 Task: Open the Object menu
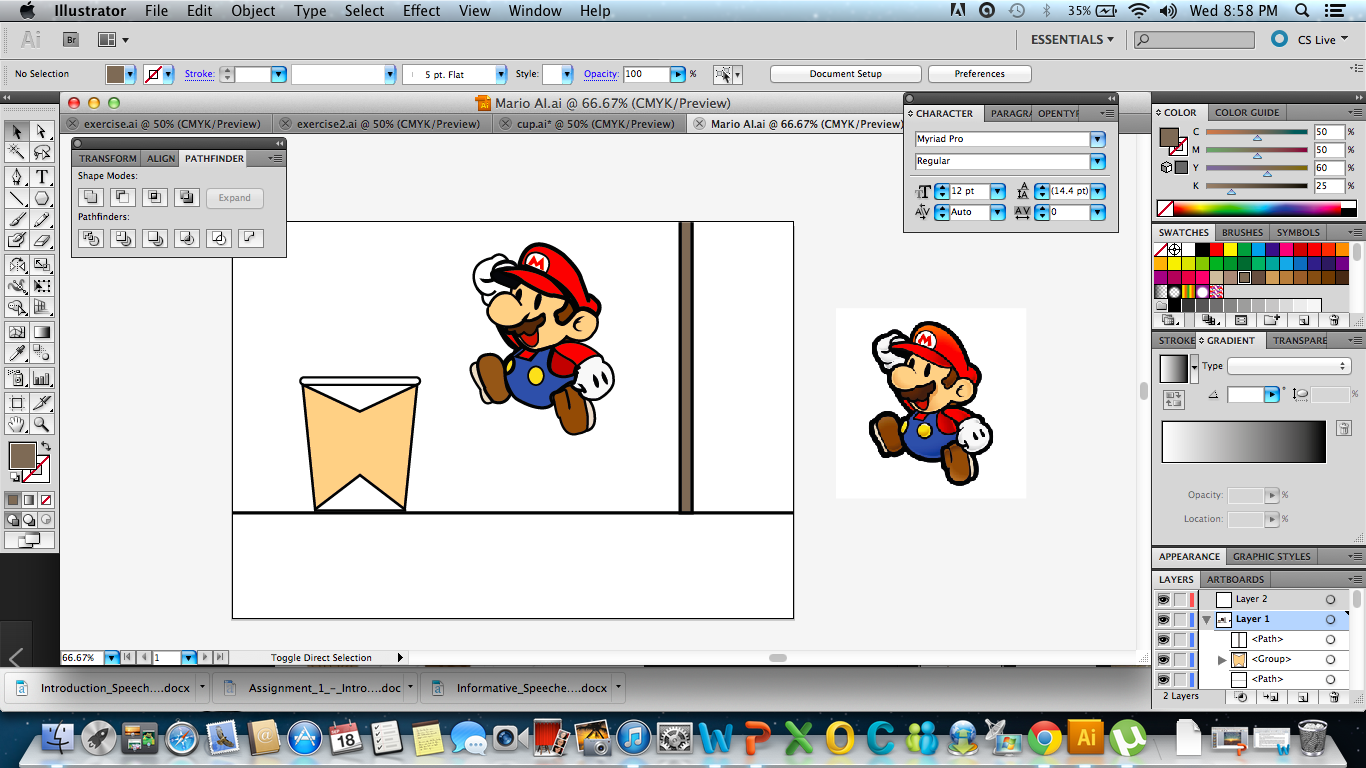coord(253,11)
